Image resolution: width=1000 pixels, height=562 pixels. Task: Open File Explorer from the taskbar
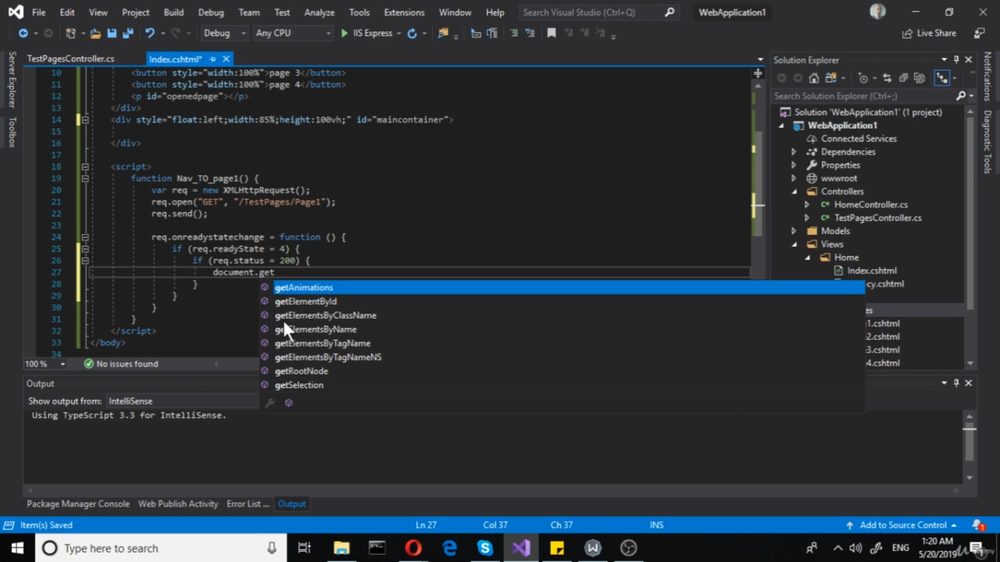pos(342,548)
